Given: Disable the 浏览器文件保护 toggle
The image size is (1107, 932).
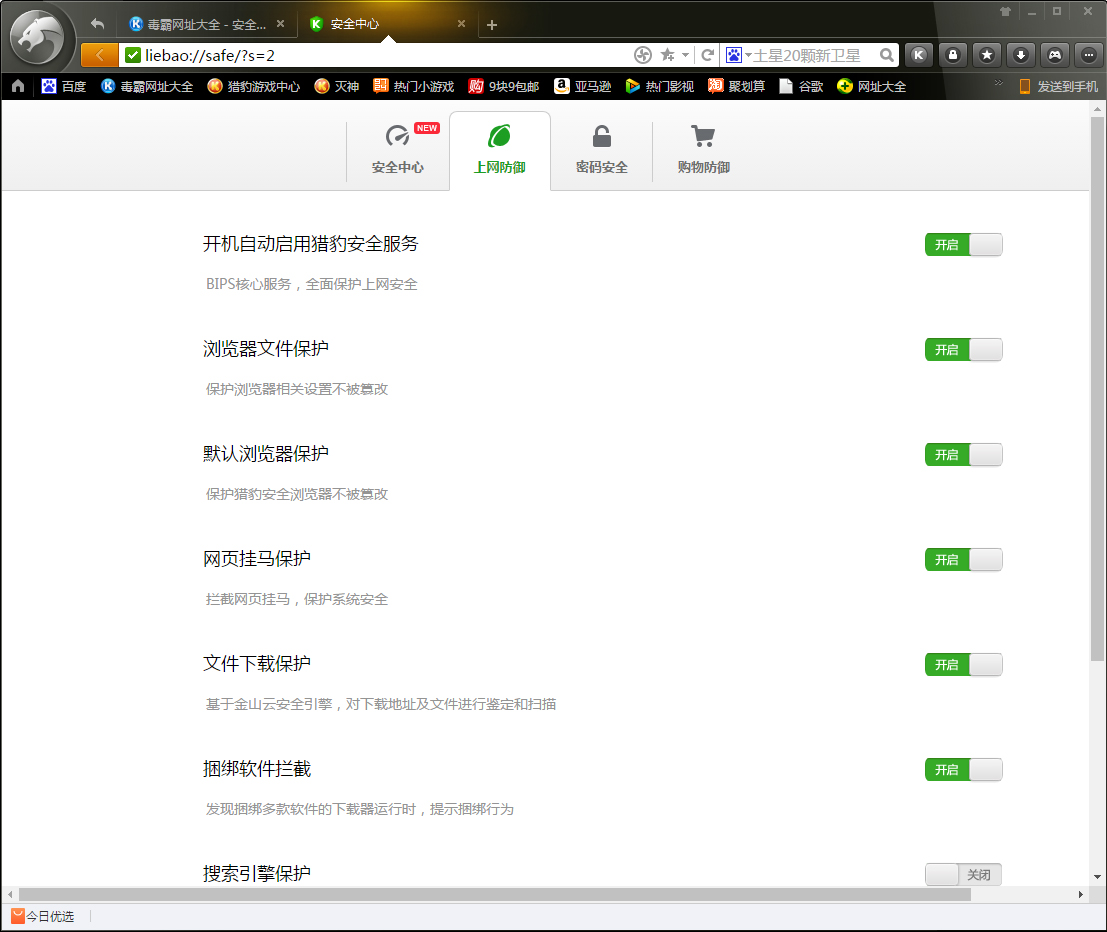Looking at the screenshot, I should pyautogui.click(x=963, y=349).
